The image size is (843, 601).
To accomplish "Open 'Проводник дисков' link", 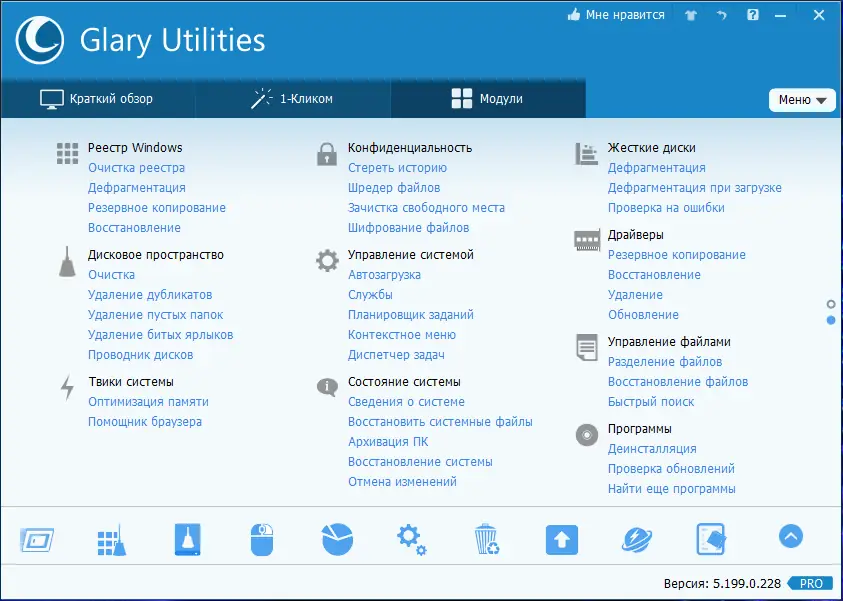I will tap(141, 355).
